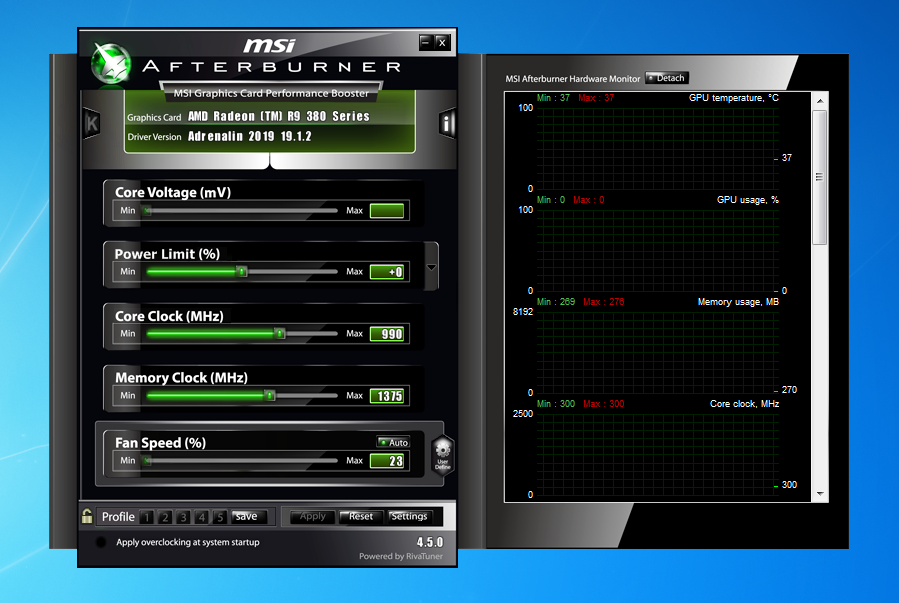This screenshot has height=603, width=899.
Task: Open the Settings dialog
Action: pyautogui.click(x=409, y=516)
